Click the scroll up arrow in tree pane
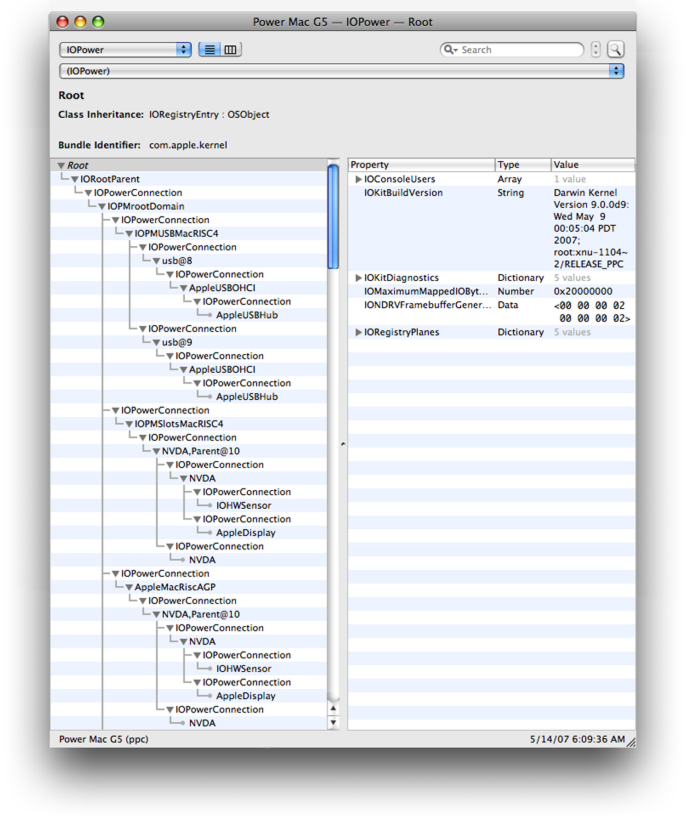 [333, 708]
